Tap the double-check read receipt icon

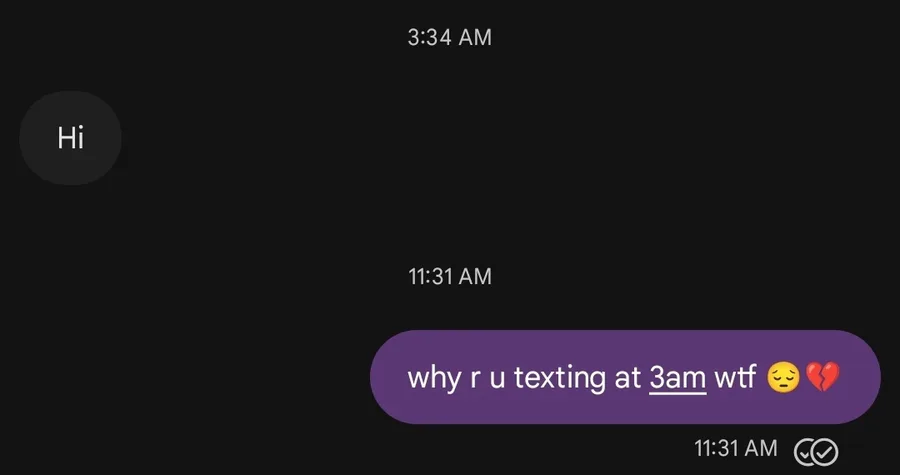(816, 451)
